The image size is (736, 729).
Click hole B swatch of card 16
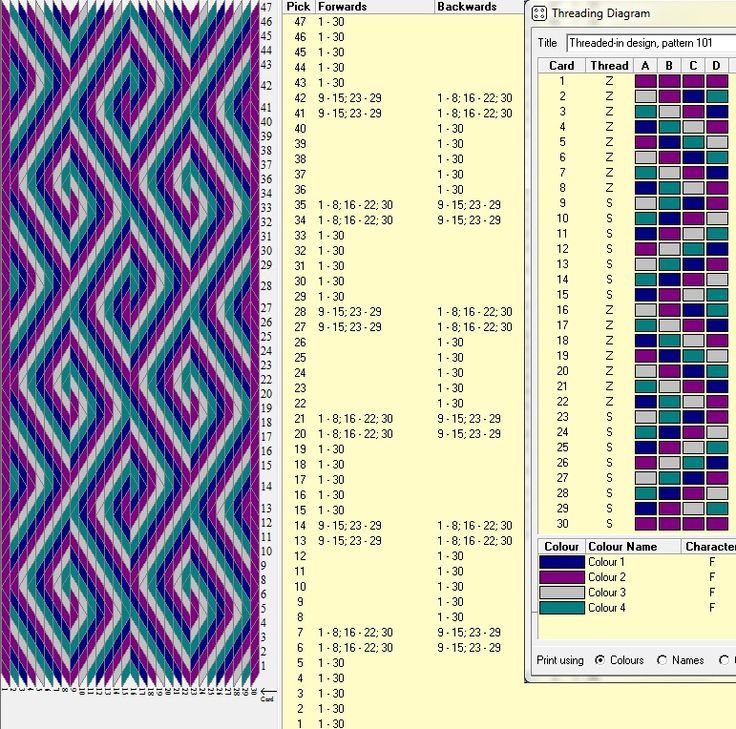(669, 310)
